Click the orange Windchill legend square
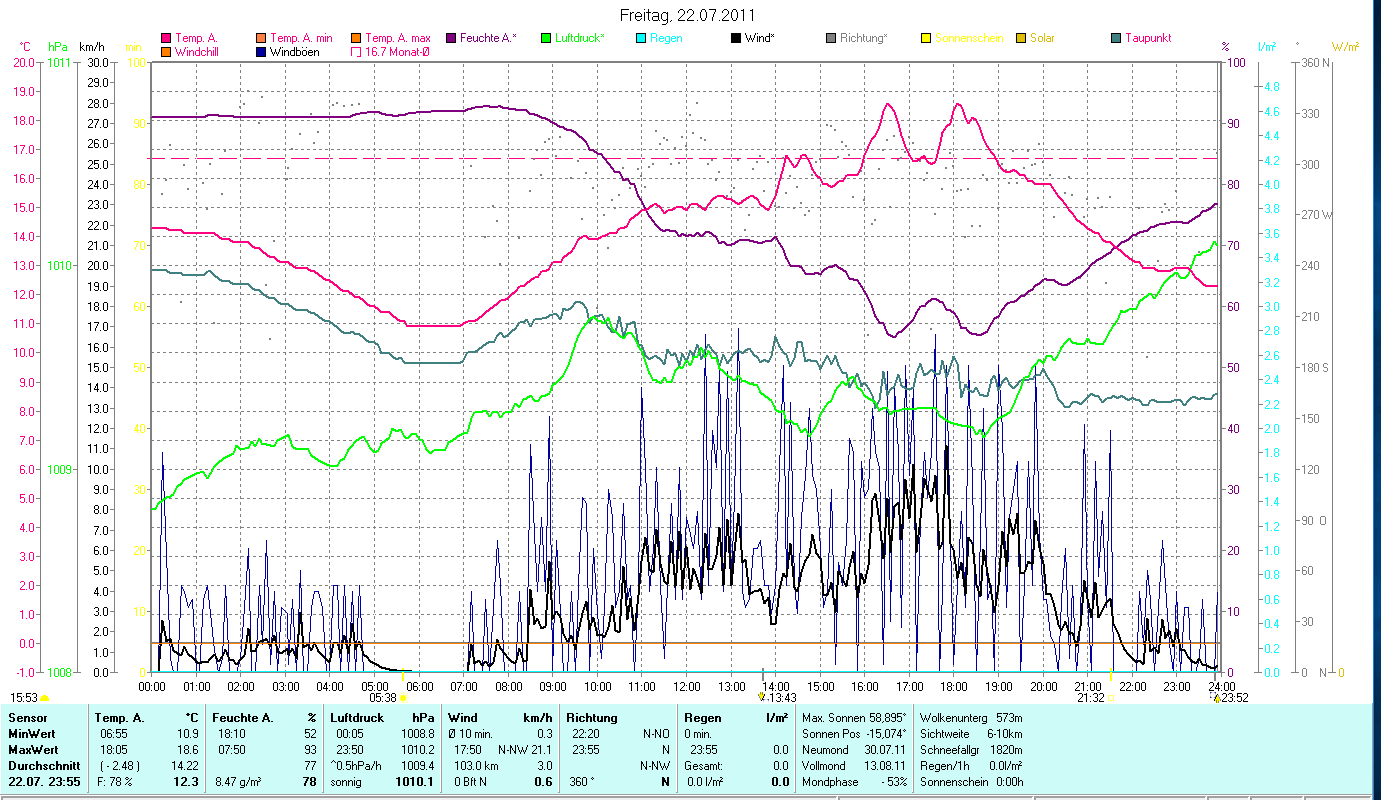The height and width of the screenshot is (800, 1381). pyautogui.click(x=166, y=52)
